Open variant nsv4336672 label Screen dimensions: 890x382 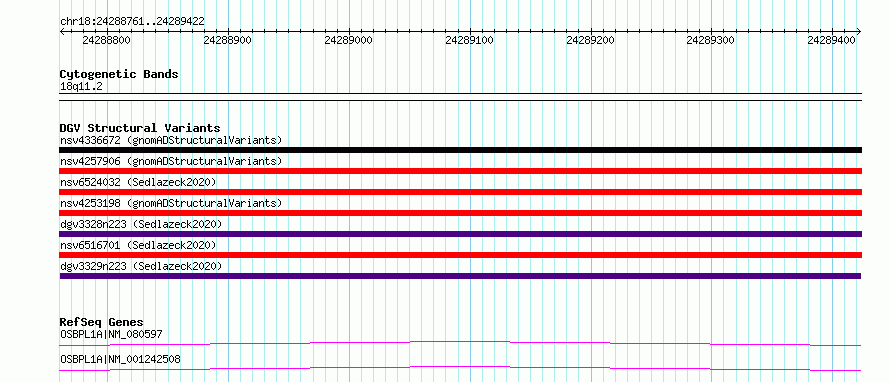click(171, 140)
